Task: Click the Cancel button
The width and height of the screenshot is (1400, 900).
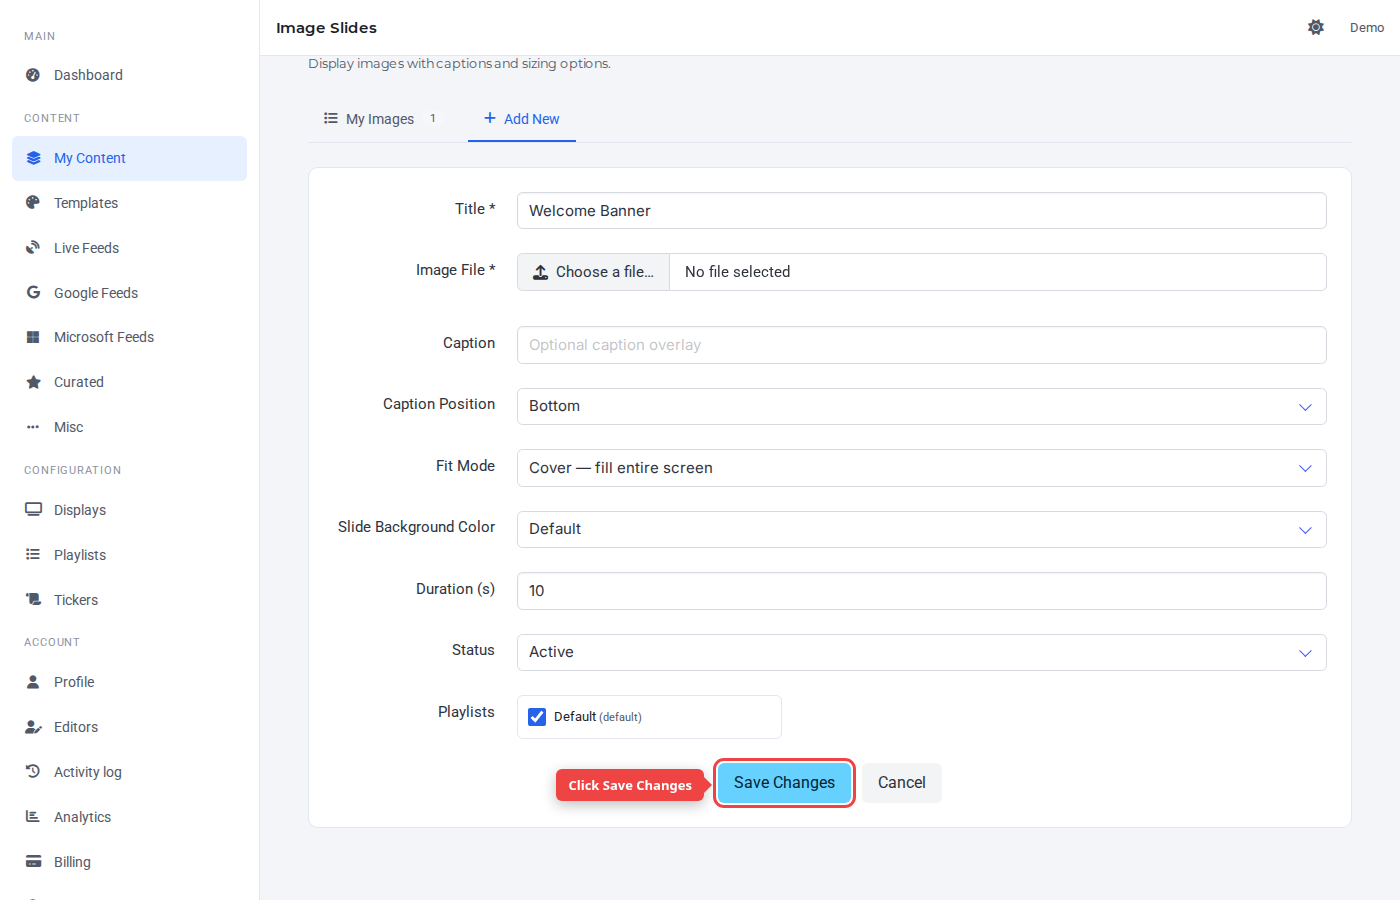Action: point(902,783)
